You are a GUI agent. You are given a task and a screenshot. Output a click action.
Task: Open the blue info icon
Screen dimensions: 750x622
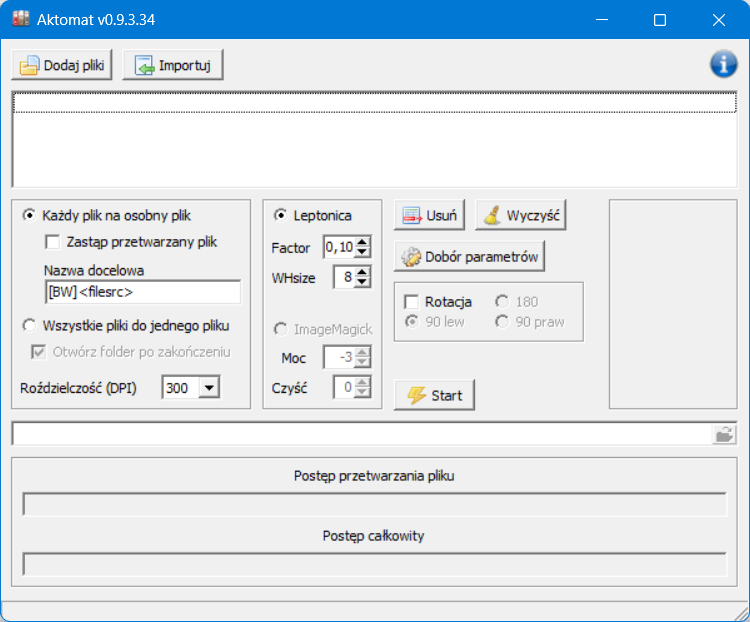tap(723, 64)
